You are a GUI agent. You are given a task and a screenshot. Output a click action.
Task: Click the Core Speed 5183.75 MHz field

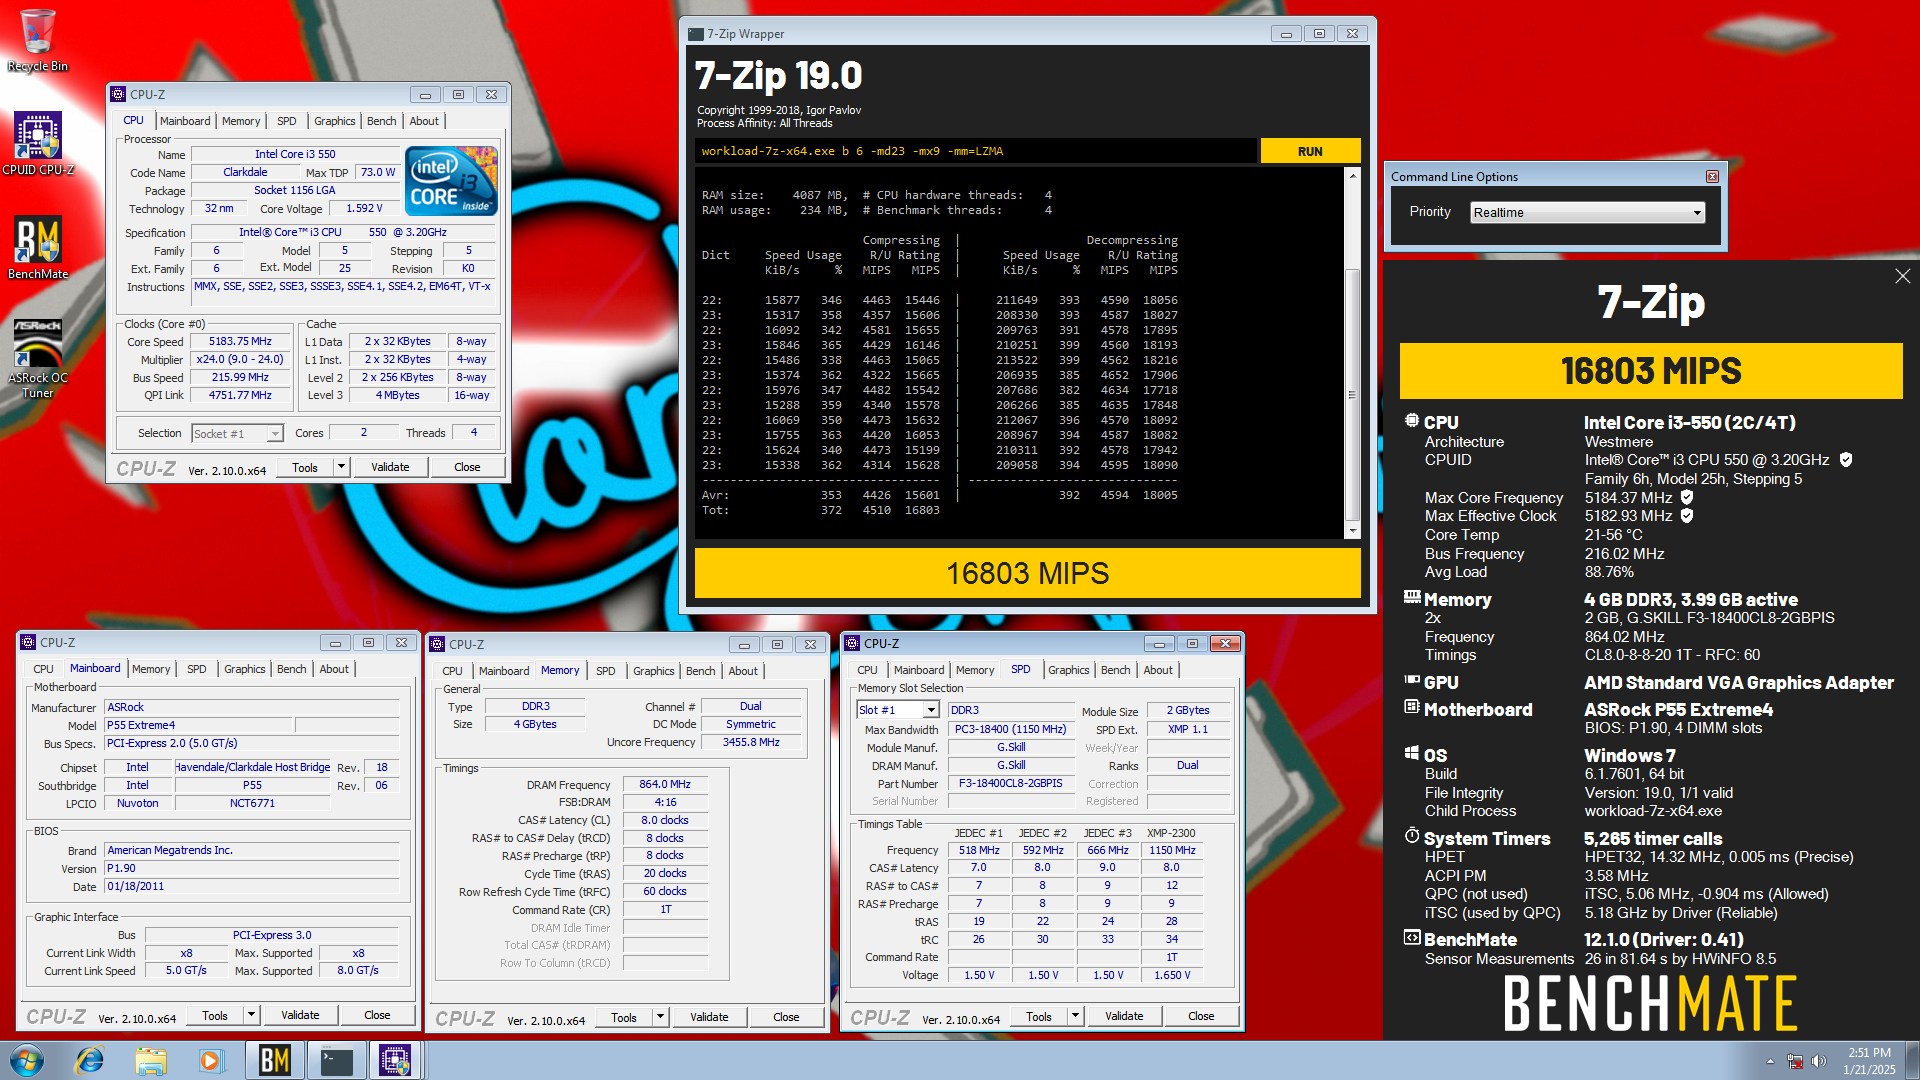(x=240, y=341)
